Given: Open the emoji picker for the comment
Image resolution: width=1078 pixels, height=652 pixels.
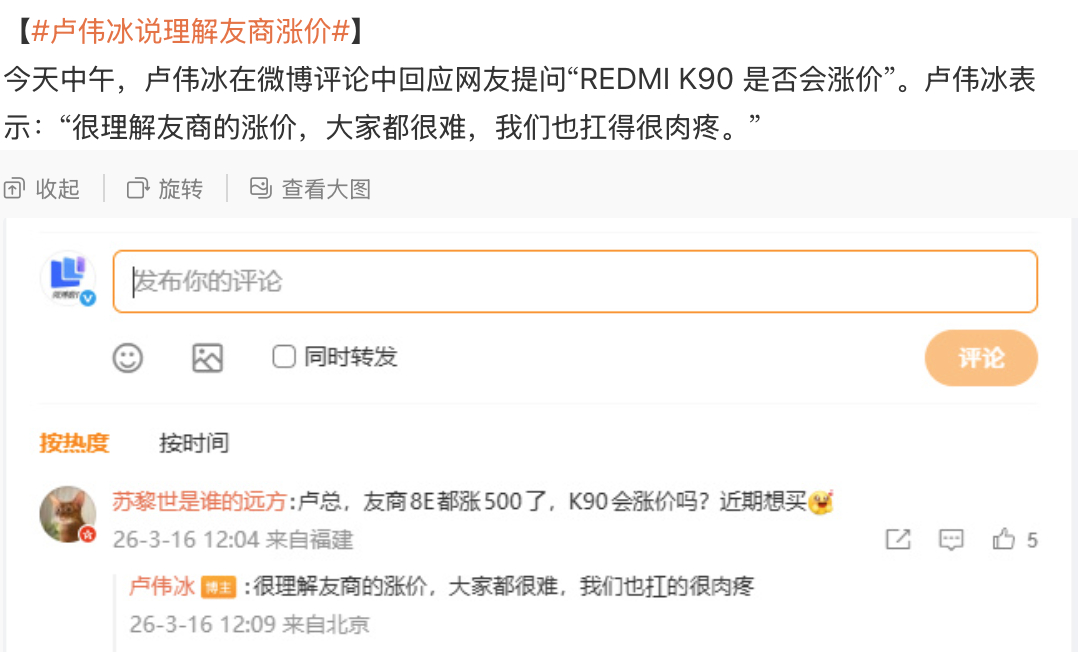Looking at the screenshot, I should pos(130,357).
